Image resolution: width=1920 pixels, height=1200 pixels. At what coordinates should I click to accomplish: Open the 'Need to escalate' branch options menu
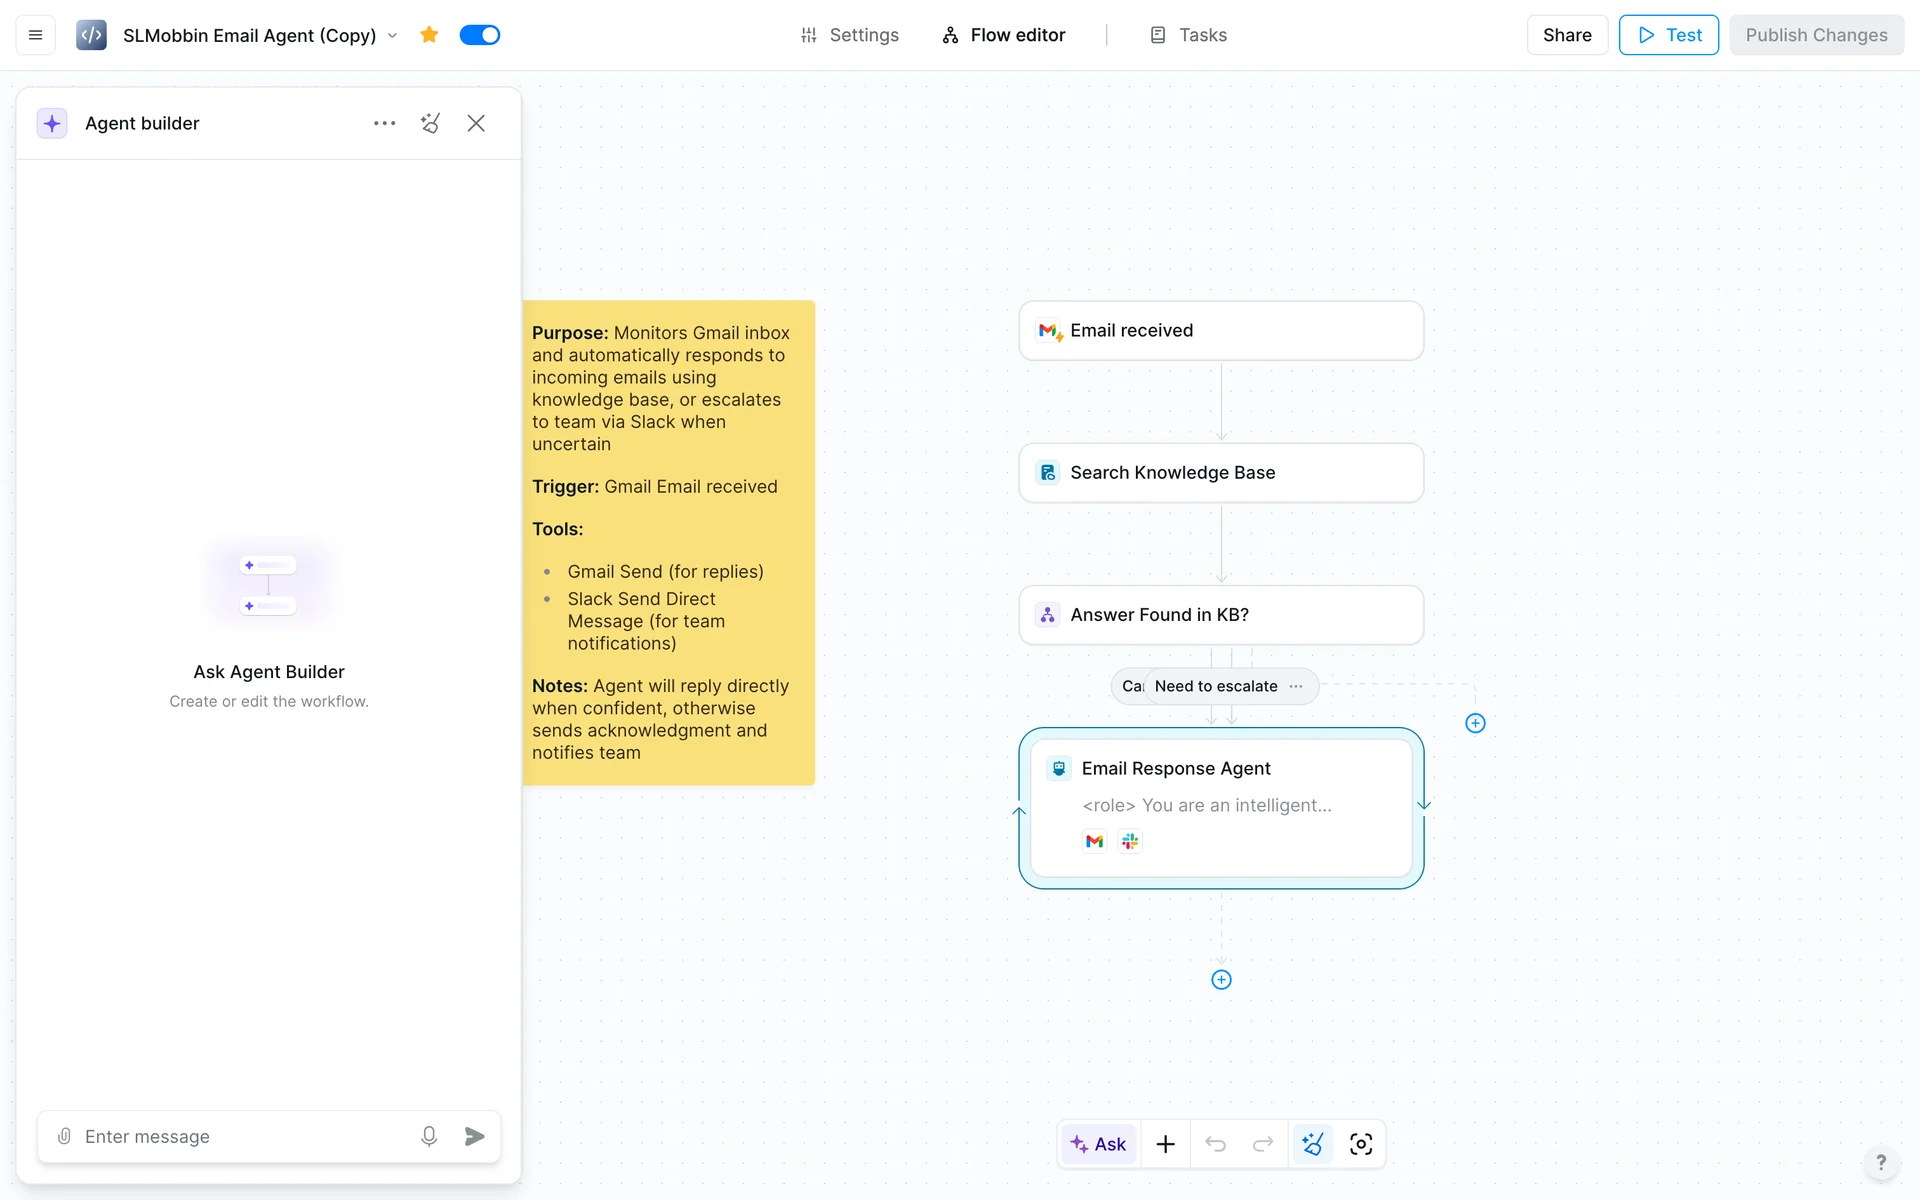(1296, 686)
